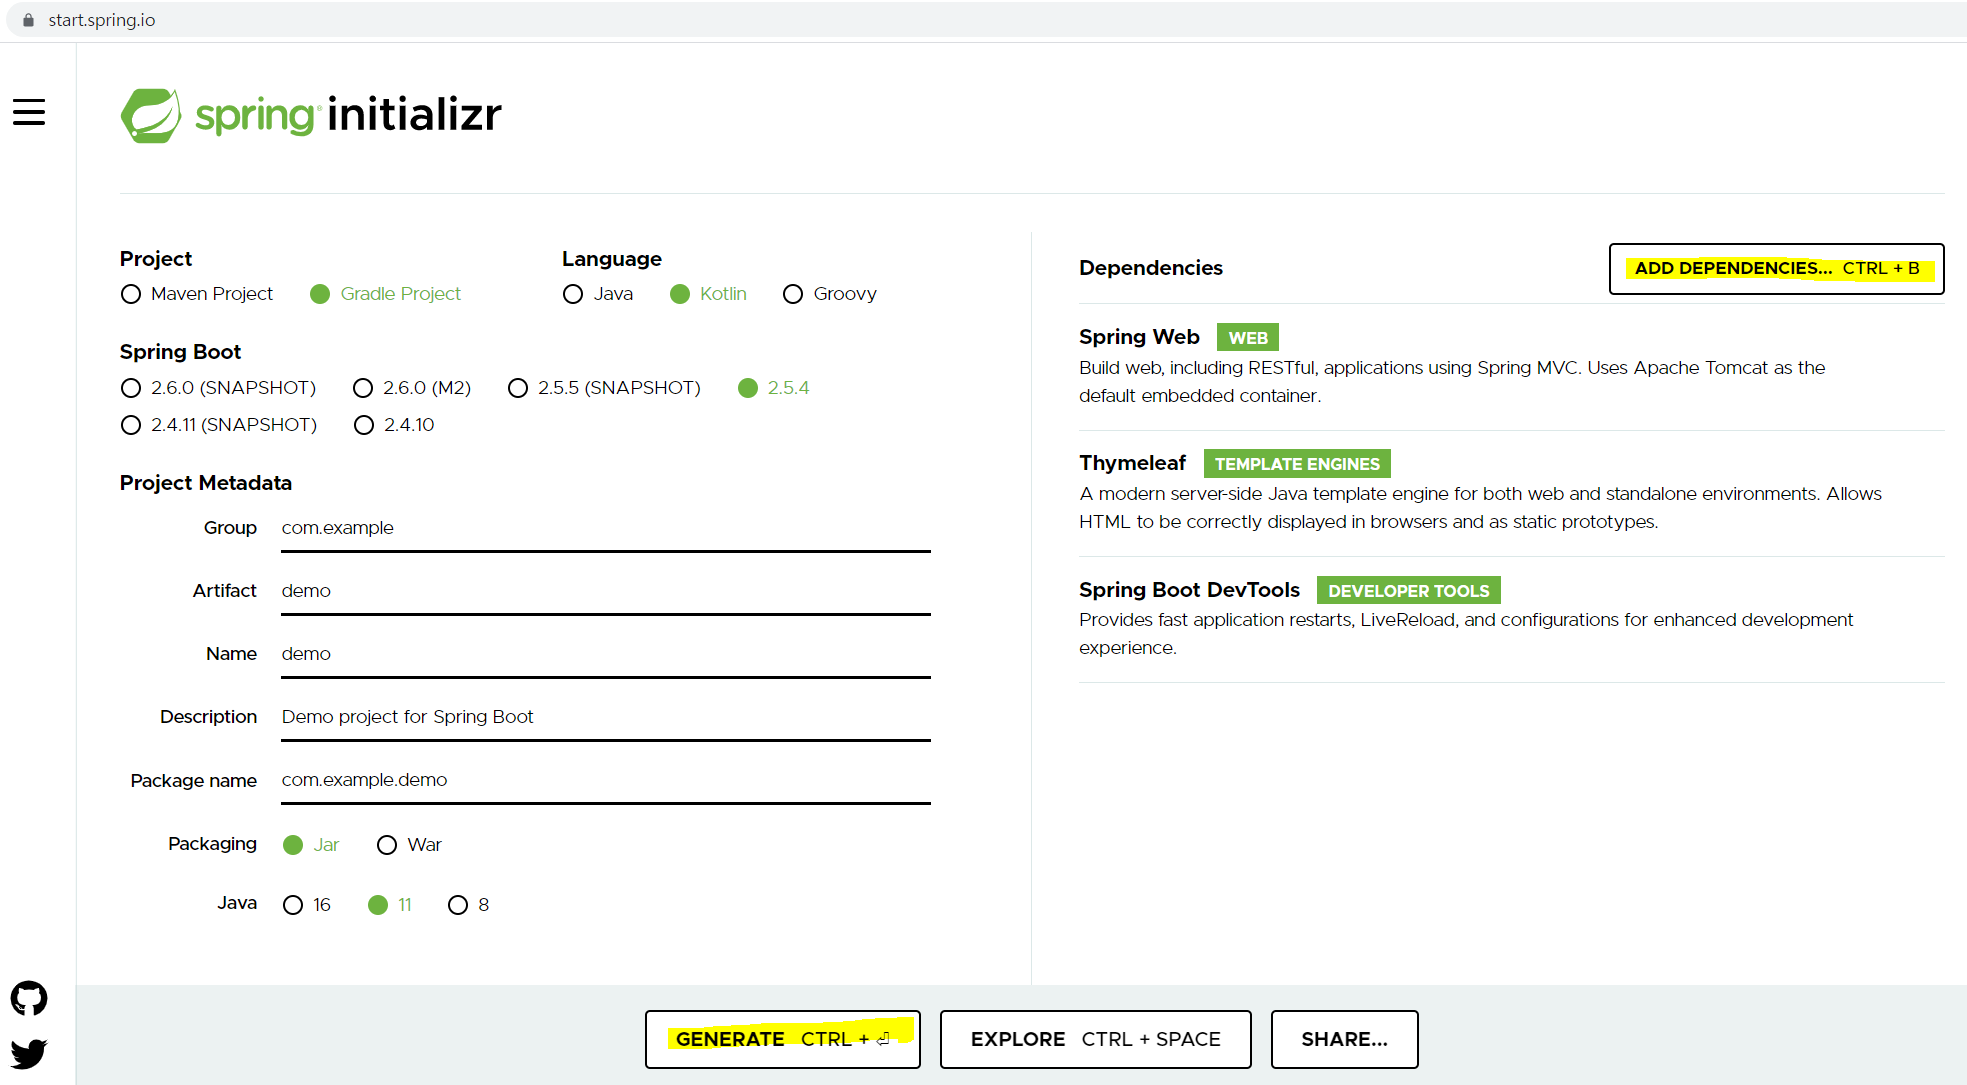Open Explore project preview
This screenshot has width=1967, height=1085.
click(x=1095, y=1039)
